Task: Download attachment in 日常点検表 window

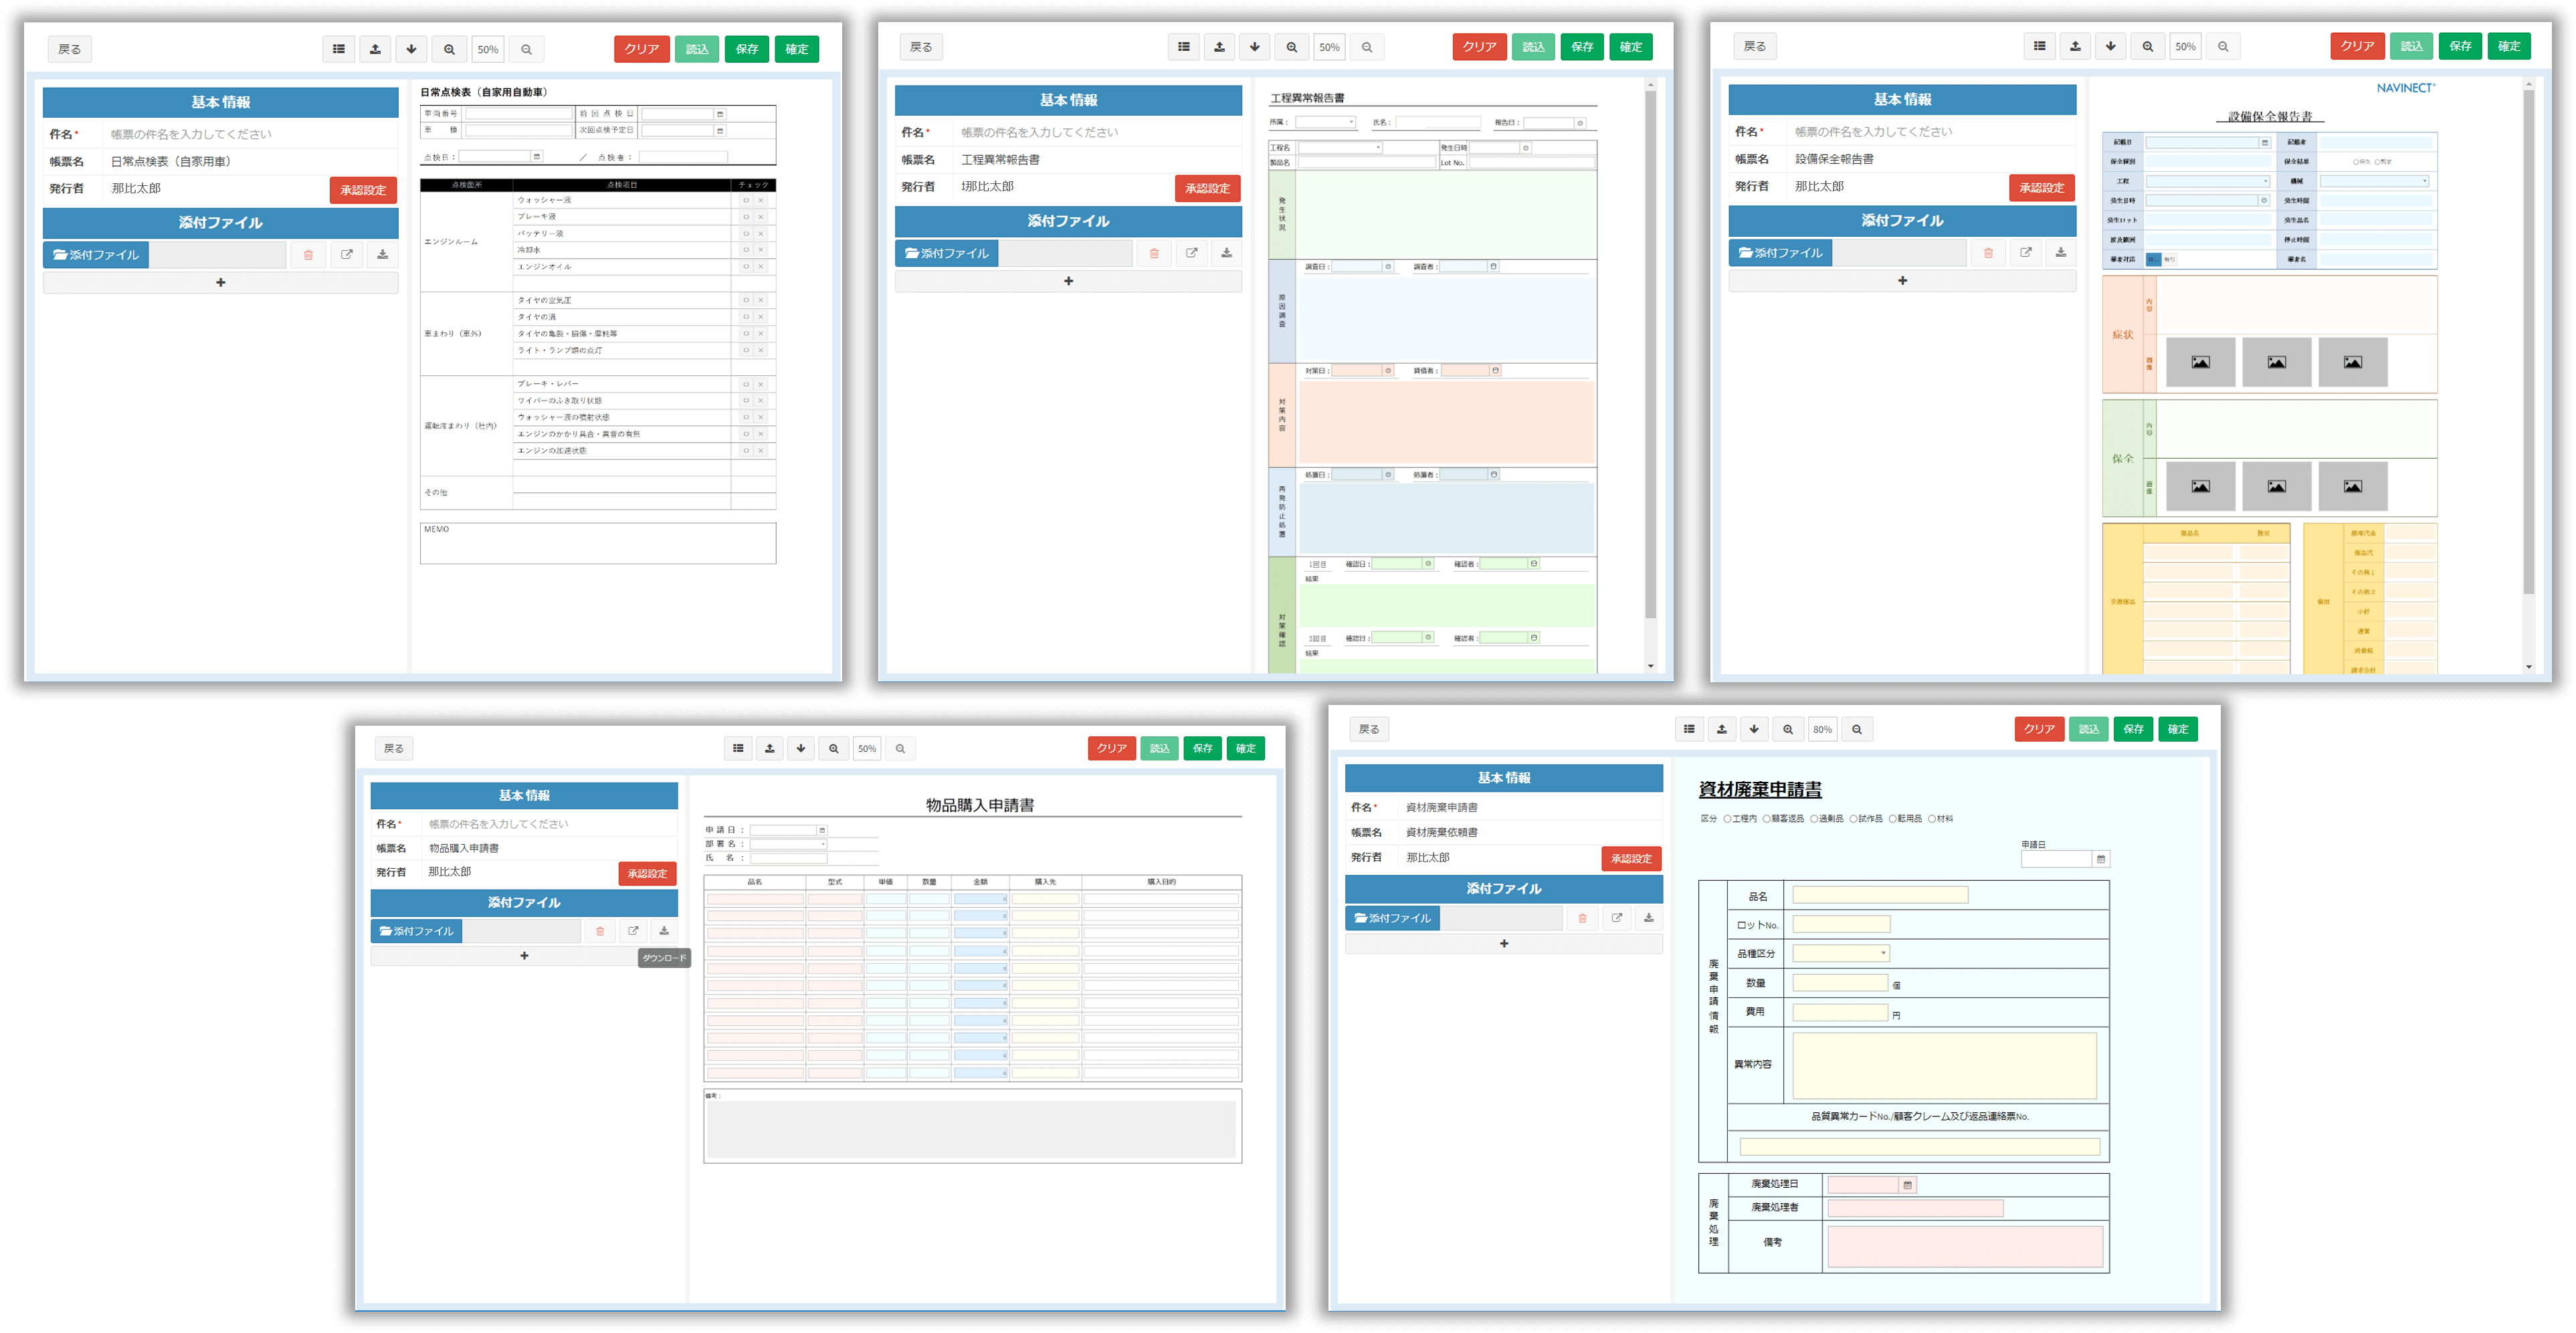Action: pos(382,255)
